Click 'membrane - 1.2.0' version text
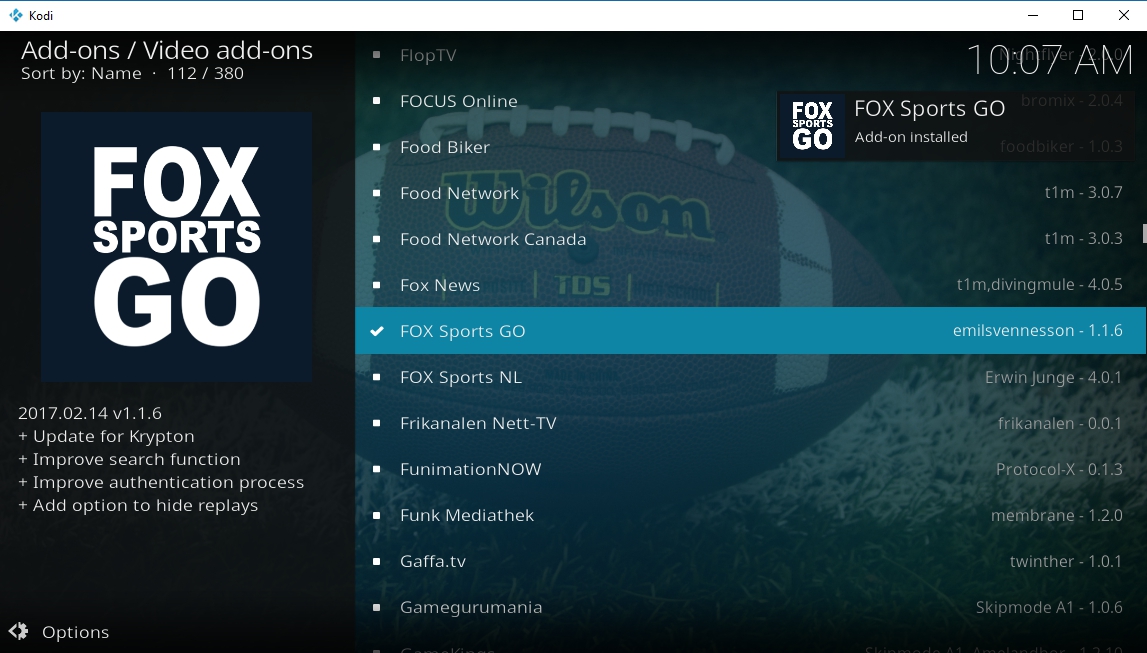1147x653 pixels. coord(1056,516)
